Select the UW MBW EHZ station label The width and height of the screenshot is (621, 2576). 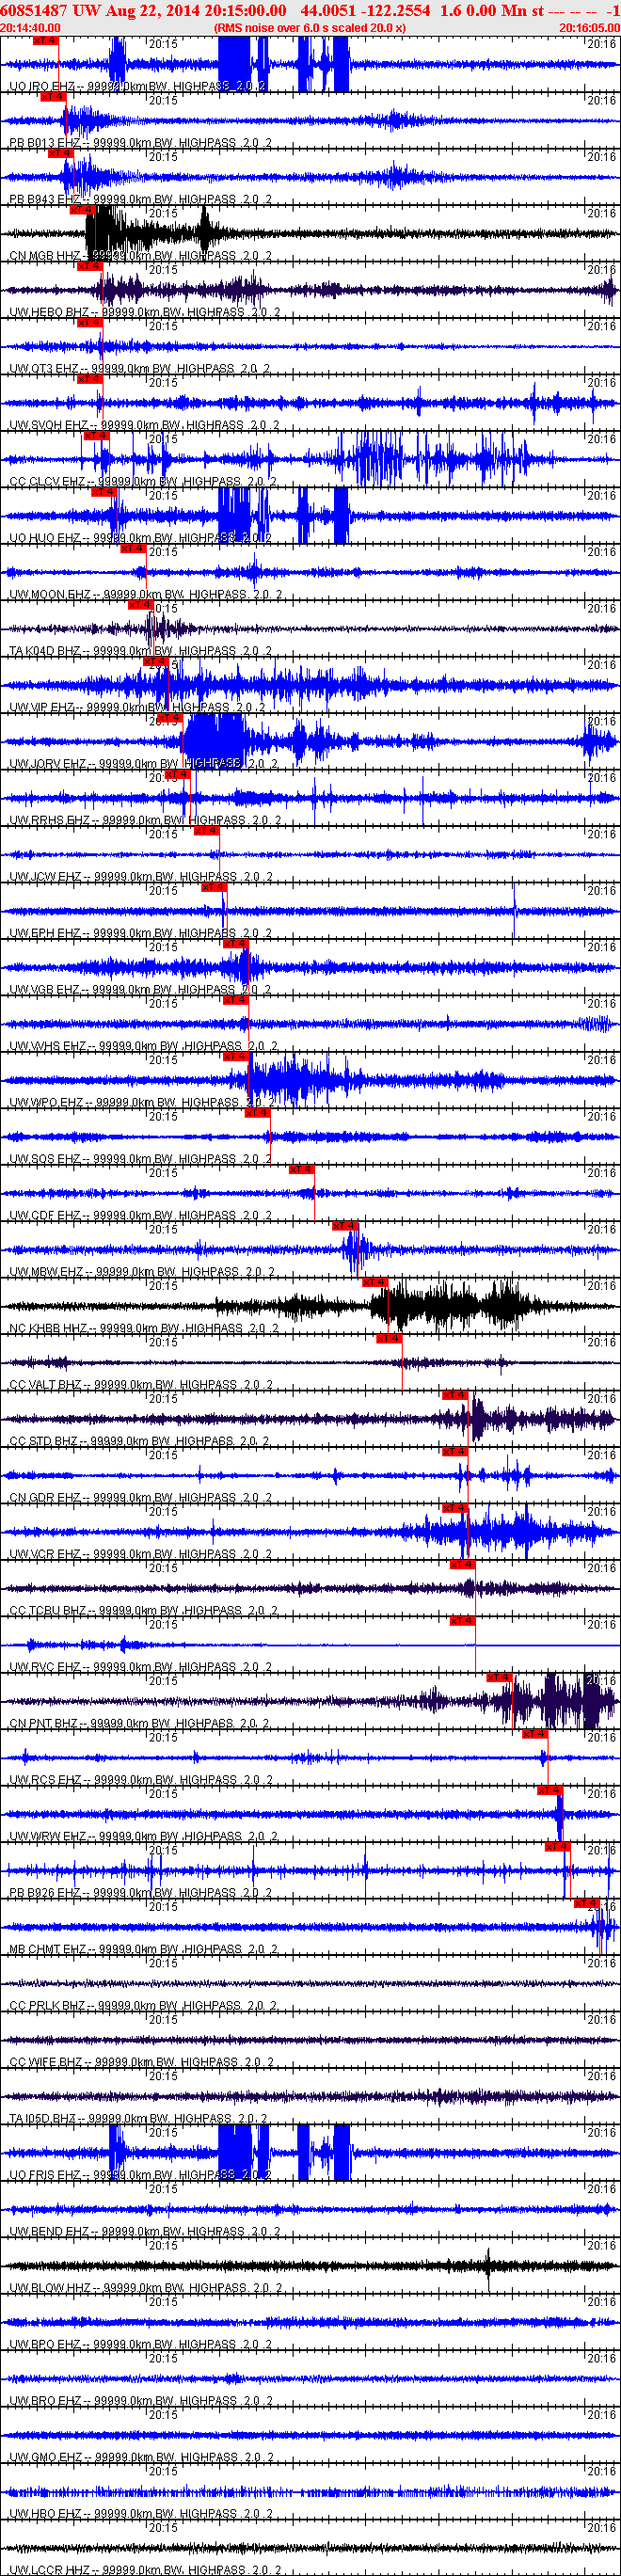(143, 1273)
